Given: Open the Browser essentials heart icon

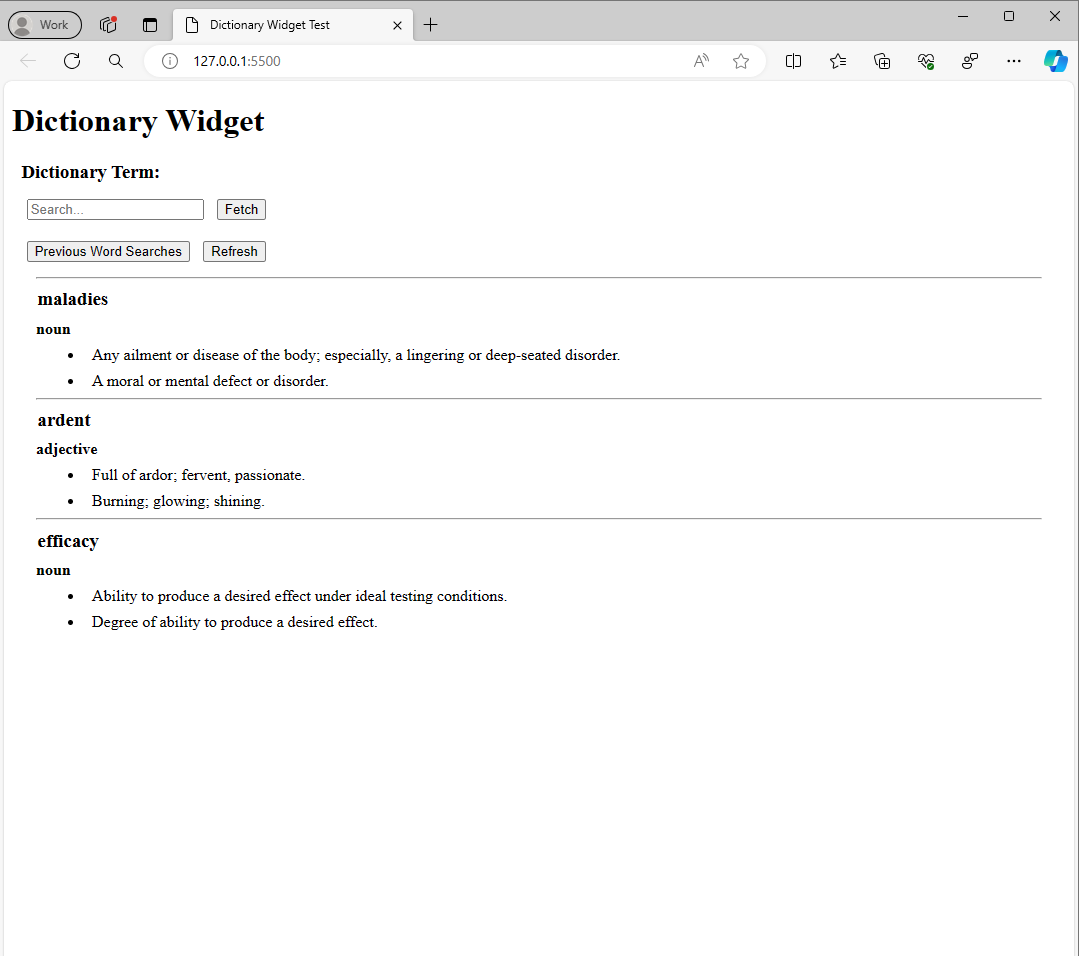Looking at the screenshot, I should pyautogui.click(x=926, y=61).
